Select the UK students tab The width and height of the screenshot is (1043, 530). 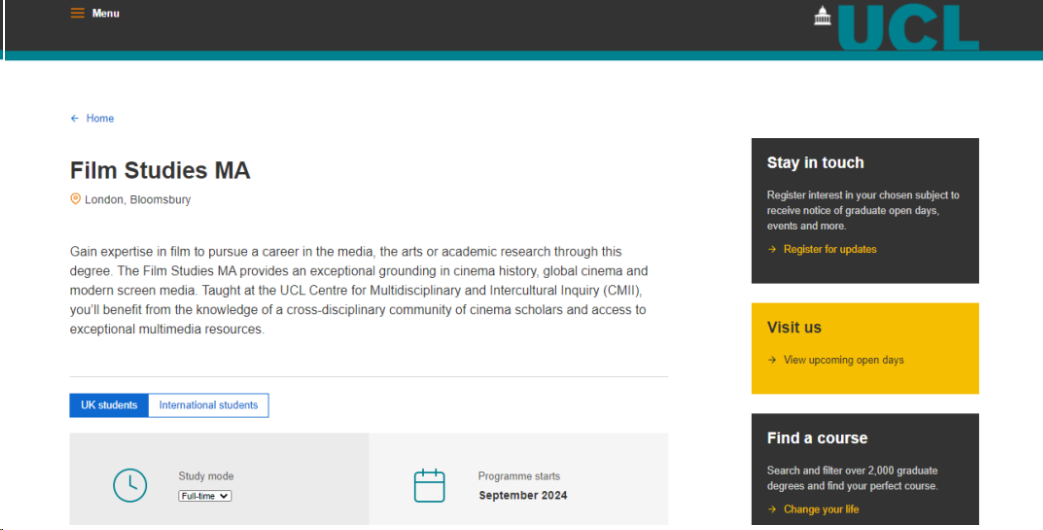[109, 405]
